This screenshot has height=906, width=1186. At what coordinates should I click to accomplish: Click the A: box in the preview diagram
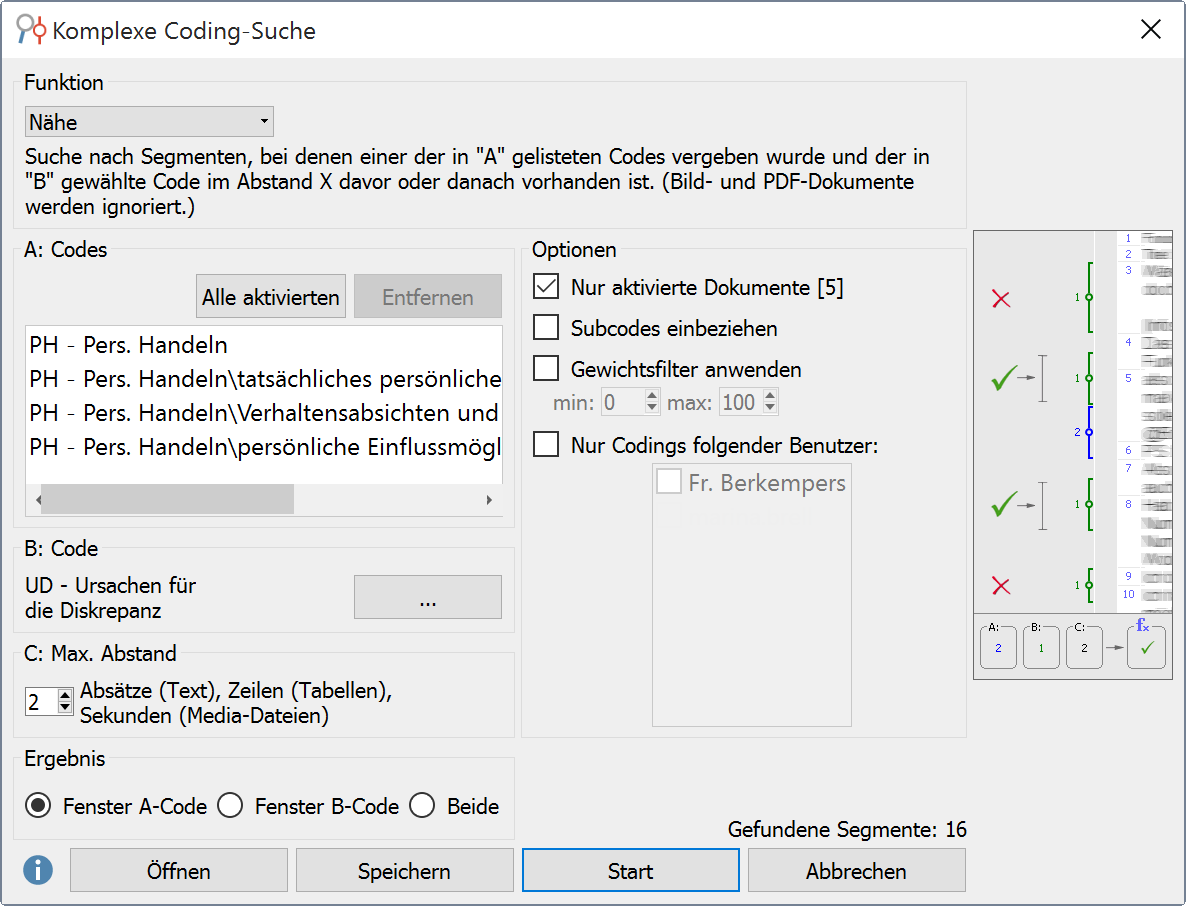998,647
